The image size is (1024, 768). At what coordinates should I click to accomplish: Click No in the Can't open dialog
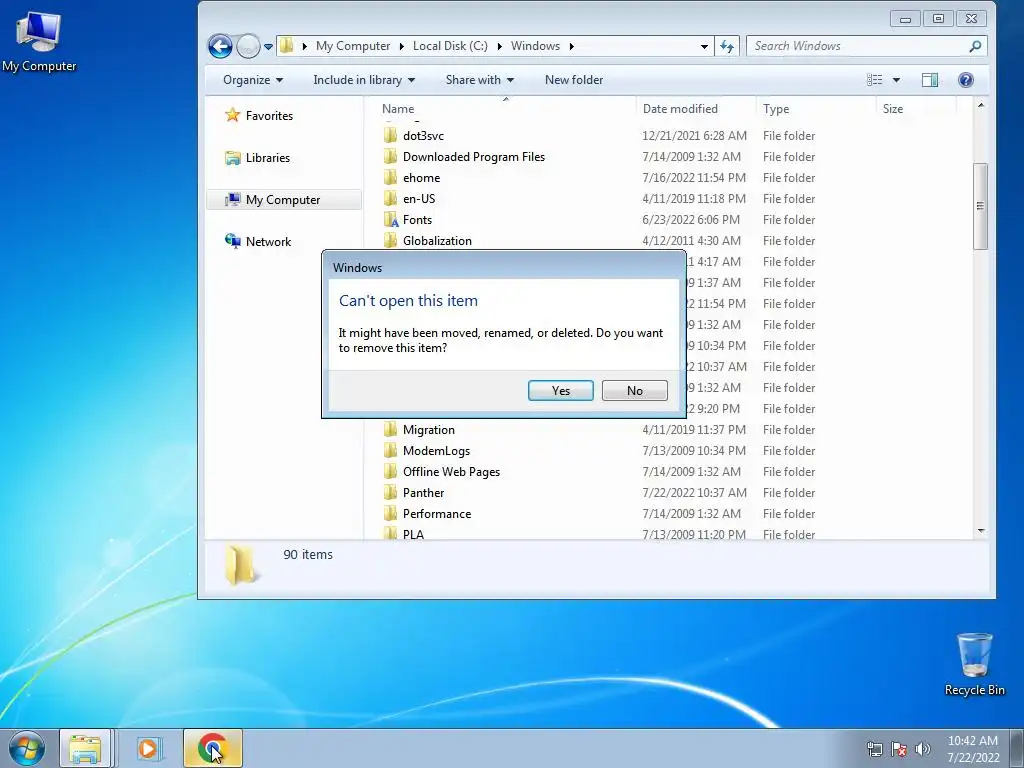tap(635, 391)
